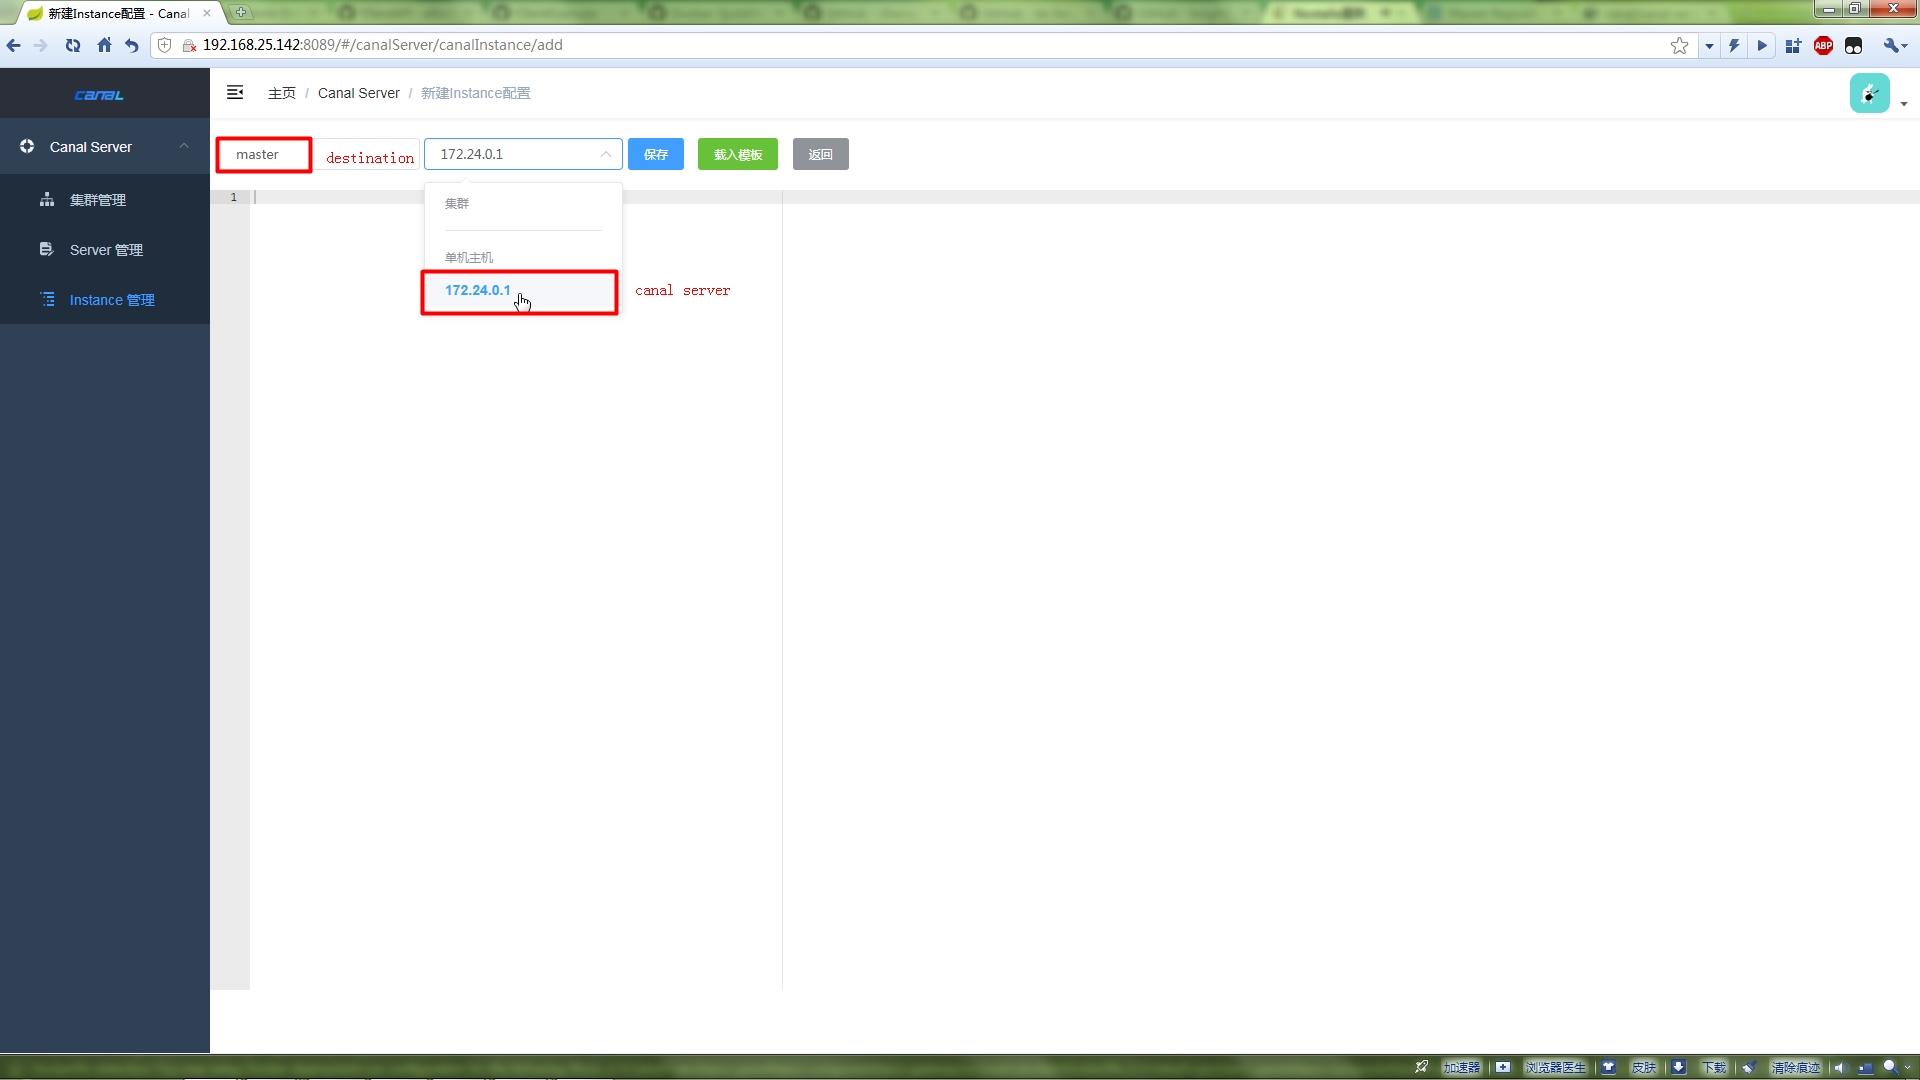The image size is (1920, 1080).
Task: Click the gray 返回 button
Action: pyautogui.click(x=820, y=154)
